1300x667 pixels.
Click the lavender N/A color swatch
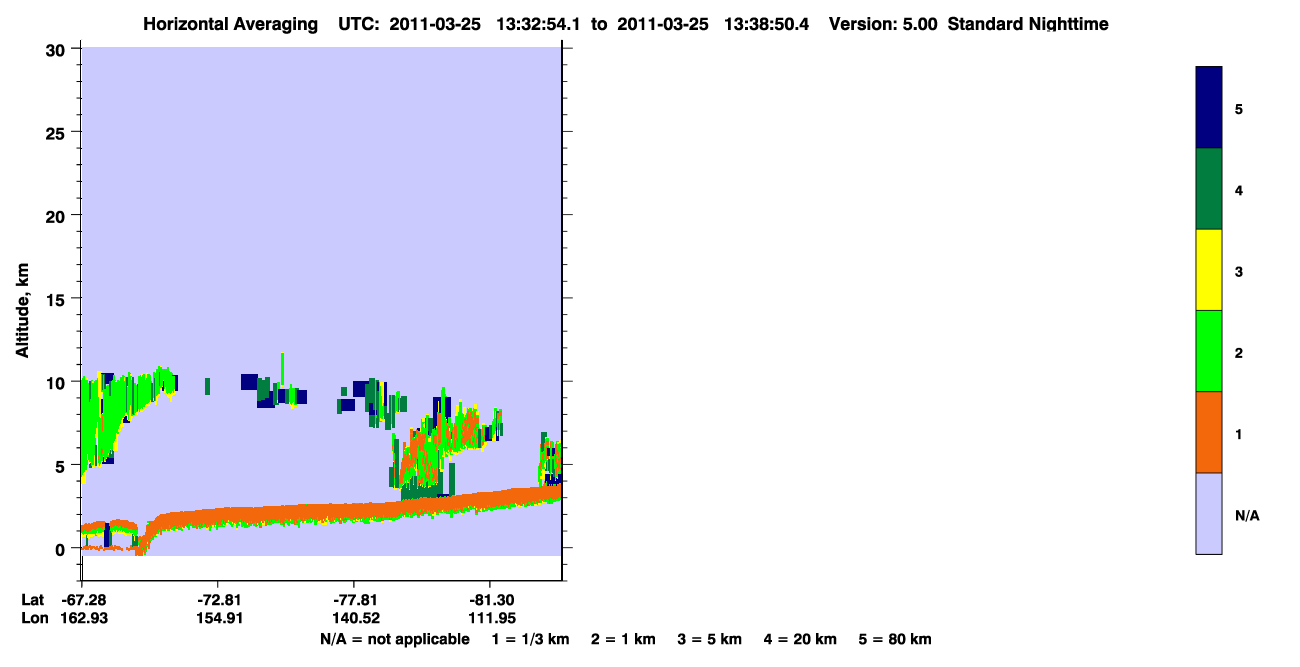click(x=1209, y=513)
